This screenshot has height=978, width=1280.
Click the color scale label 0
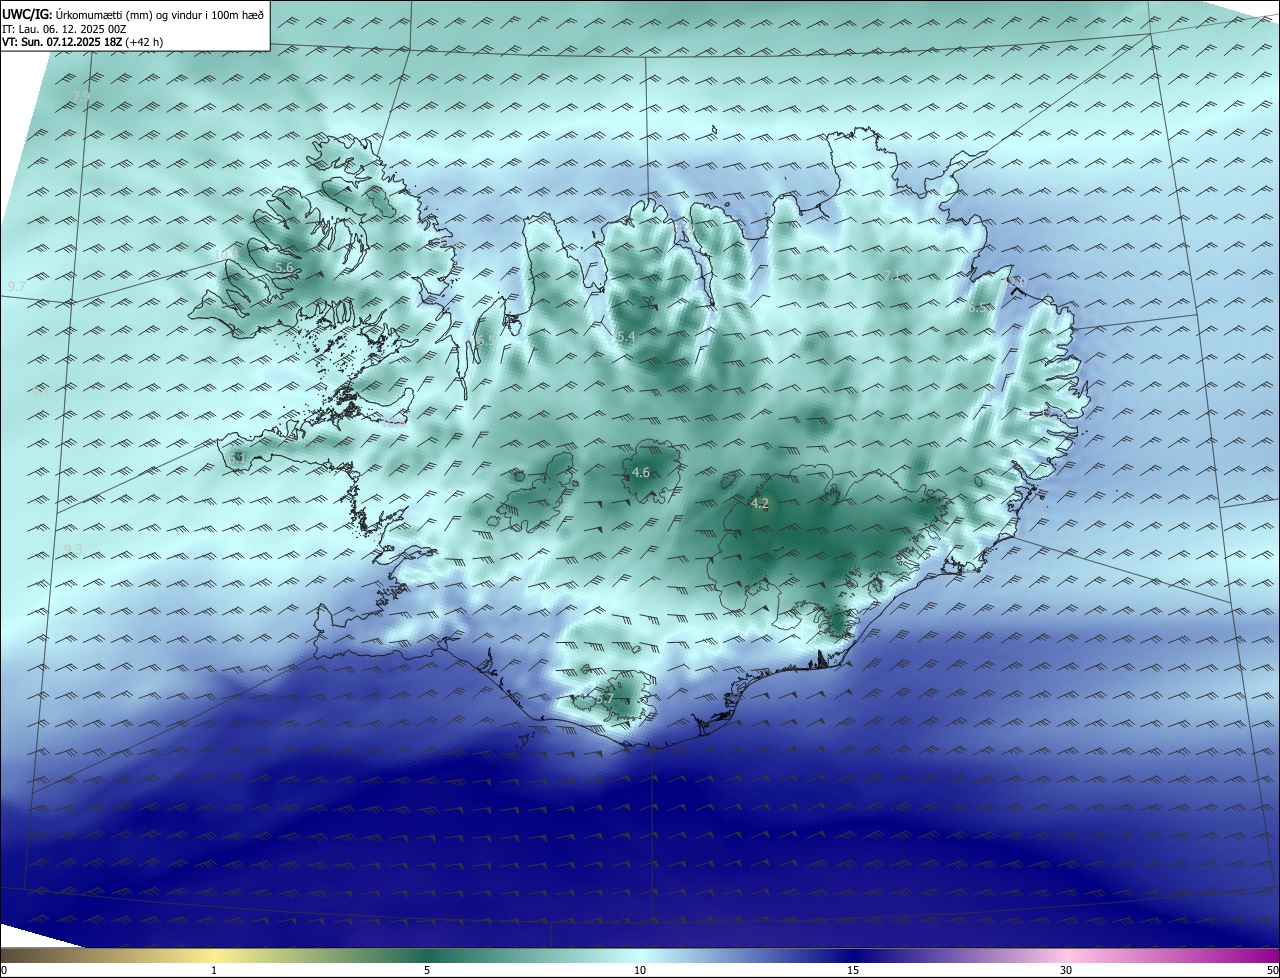(x=4, y=970)
